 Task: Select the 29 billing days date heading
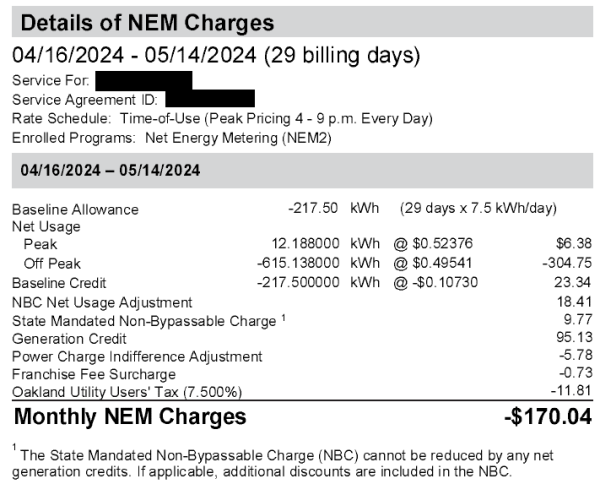tap(215, 54)
